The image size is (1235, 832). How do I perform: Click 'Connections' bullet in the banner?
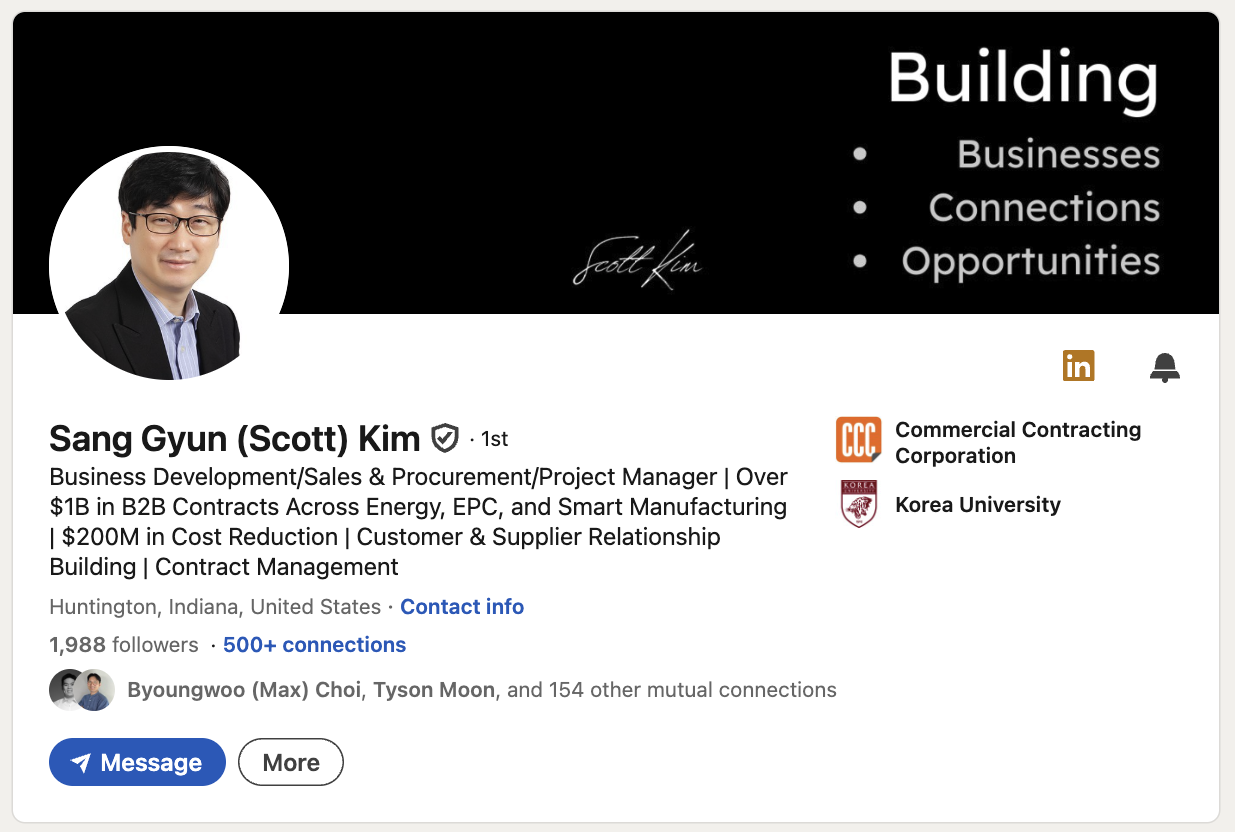pos(1044,207)
